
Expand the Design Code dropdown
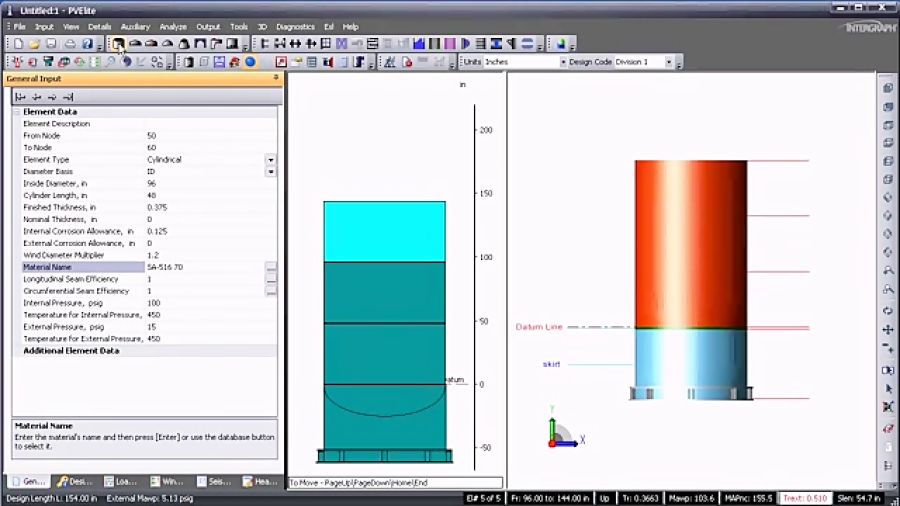[677, 62]
